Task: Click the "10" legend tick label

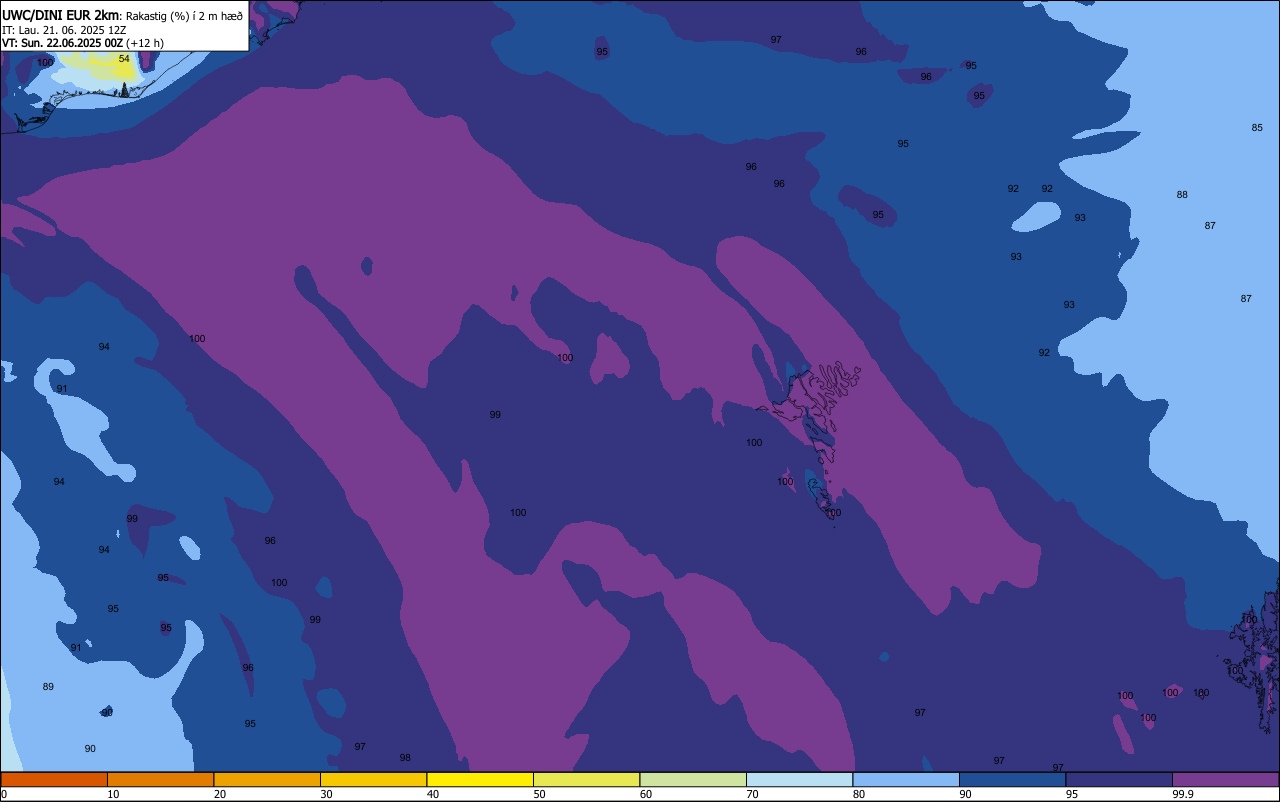Action: 113,794
